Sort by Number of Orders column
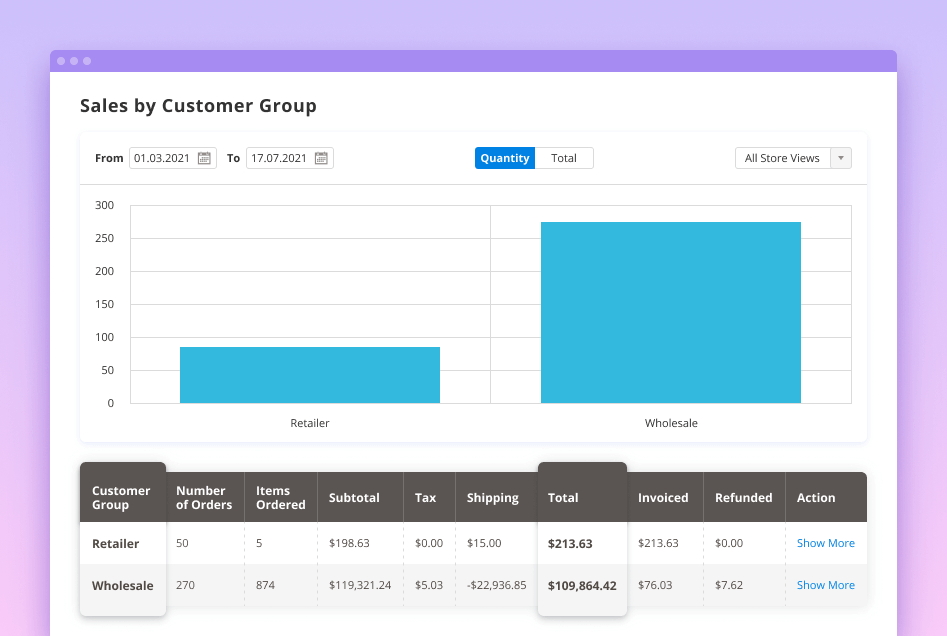 (204, 498)
